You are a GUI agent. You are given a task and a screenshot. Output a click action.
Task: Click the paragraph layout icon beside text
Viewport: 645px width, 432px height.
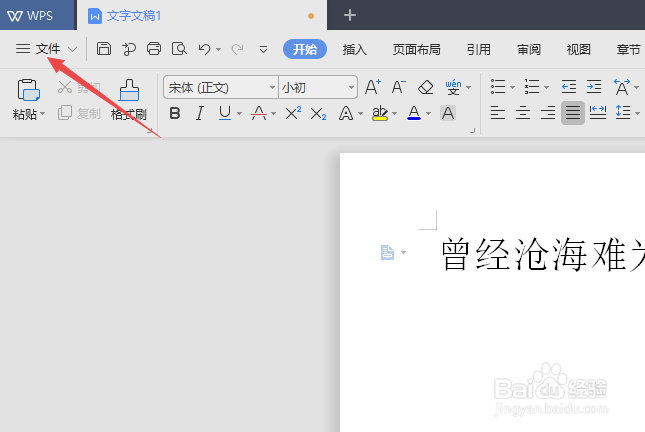pos(387,252)
